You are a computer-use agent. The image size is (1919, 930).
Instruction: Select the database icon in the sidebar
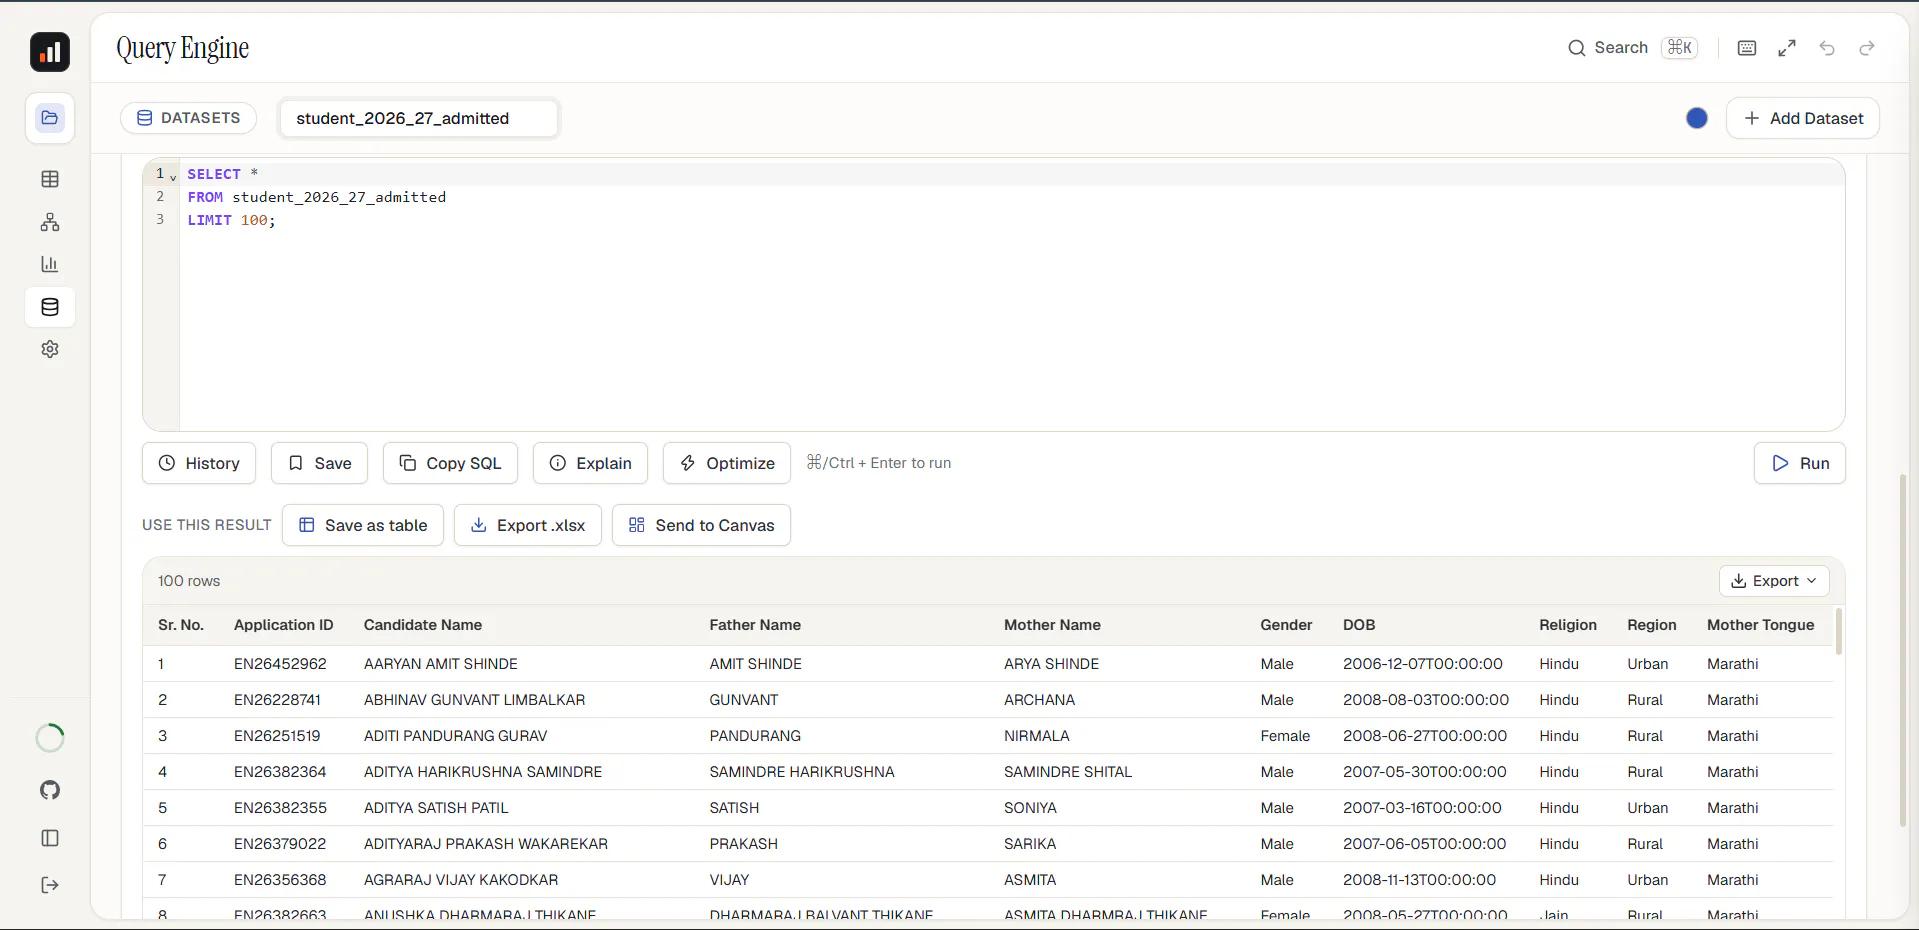pos(50,307)
